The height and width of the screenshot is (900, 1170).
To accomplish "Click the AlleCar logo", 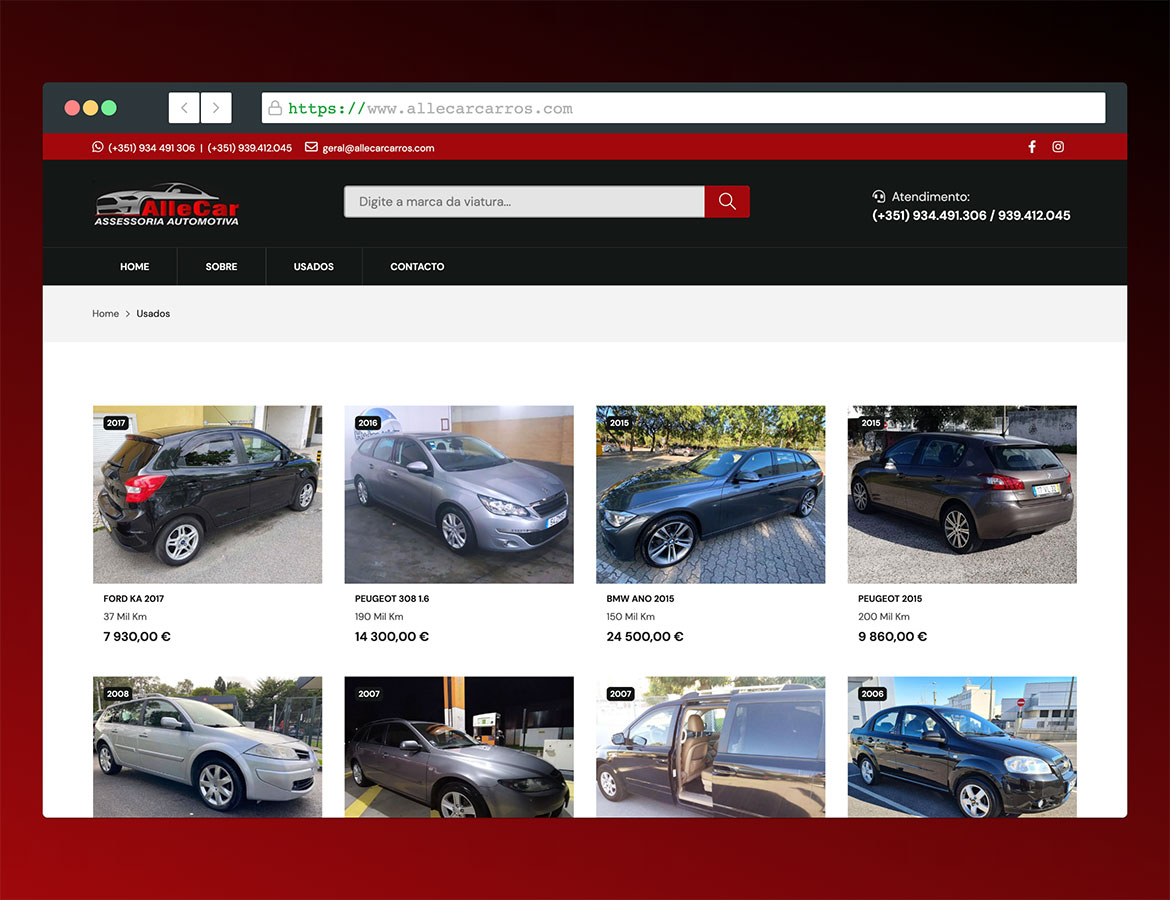I will (x=166, y=204).
